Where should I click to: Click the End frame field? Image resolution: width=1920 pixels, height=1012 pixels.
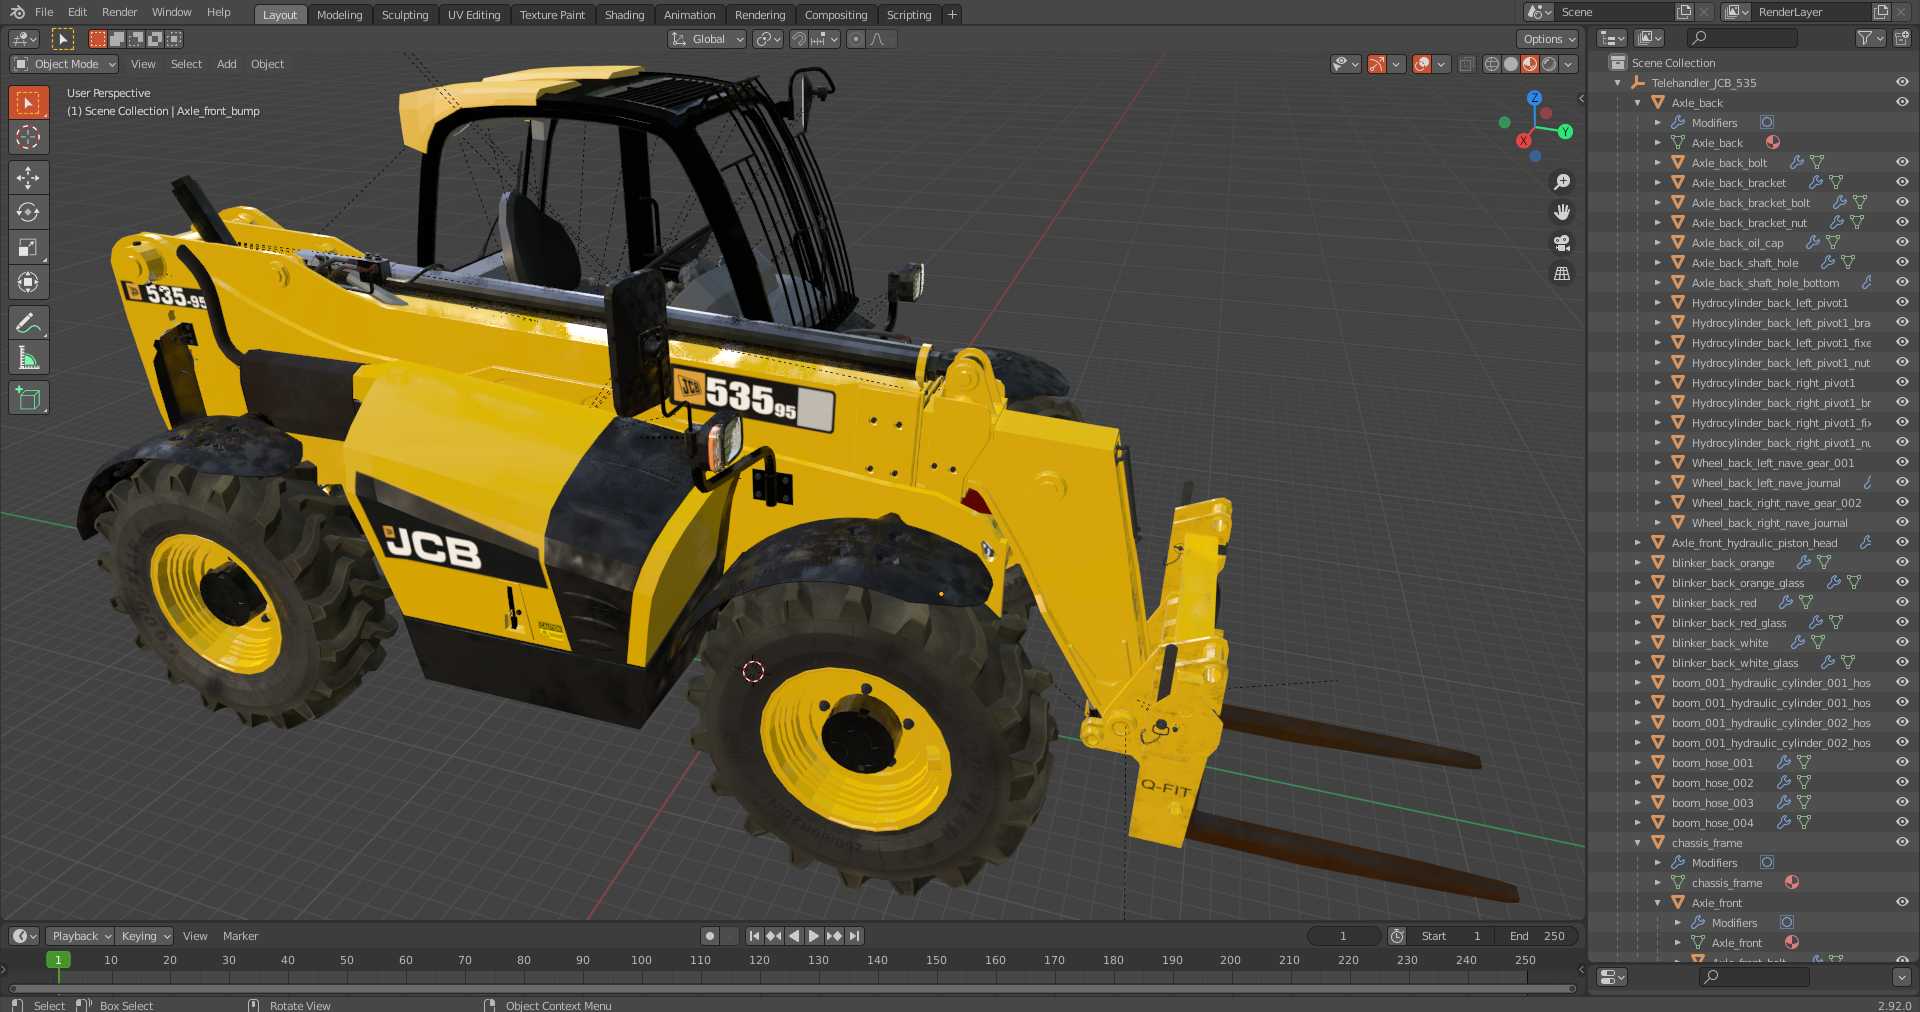[1539, 936]
